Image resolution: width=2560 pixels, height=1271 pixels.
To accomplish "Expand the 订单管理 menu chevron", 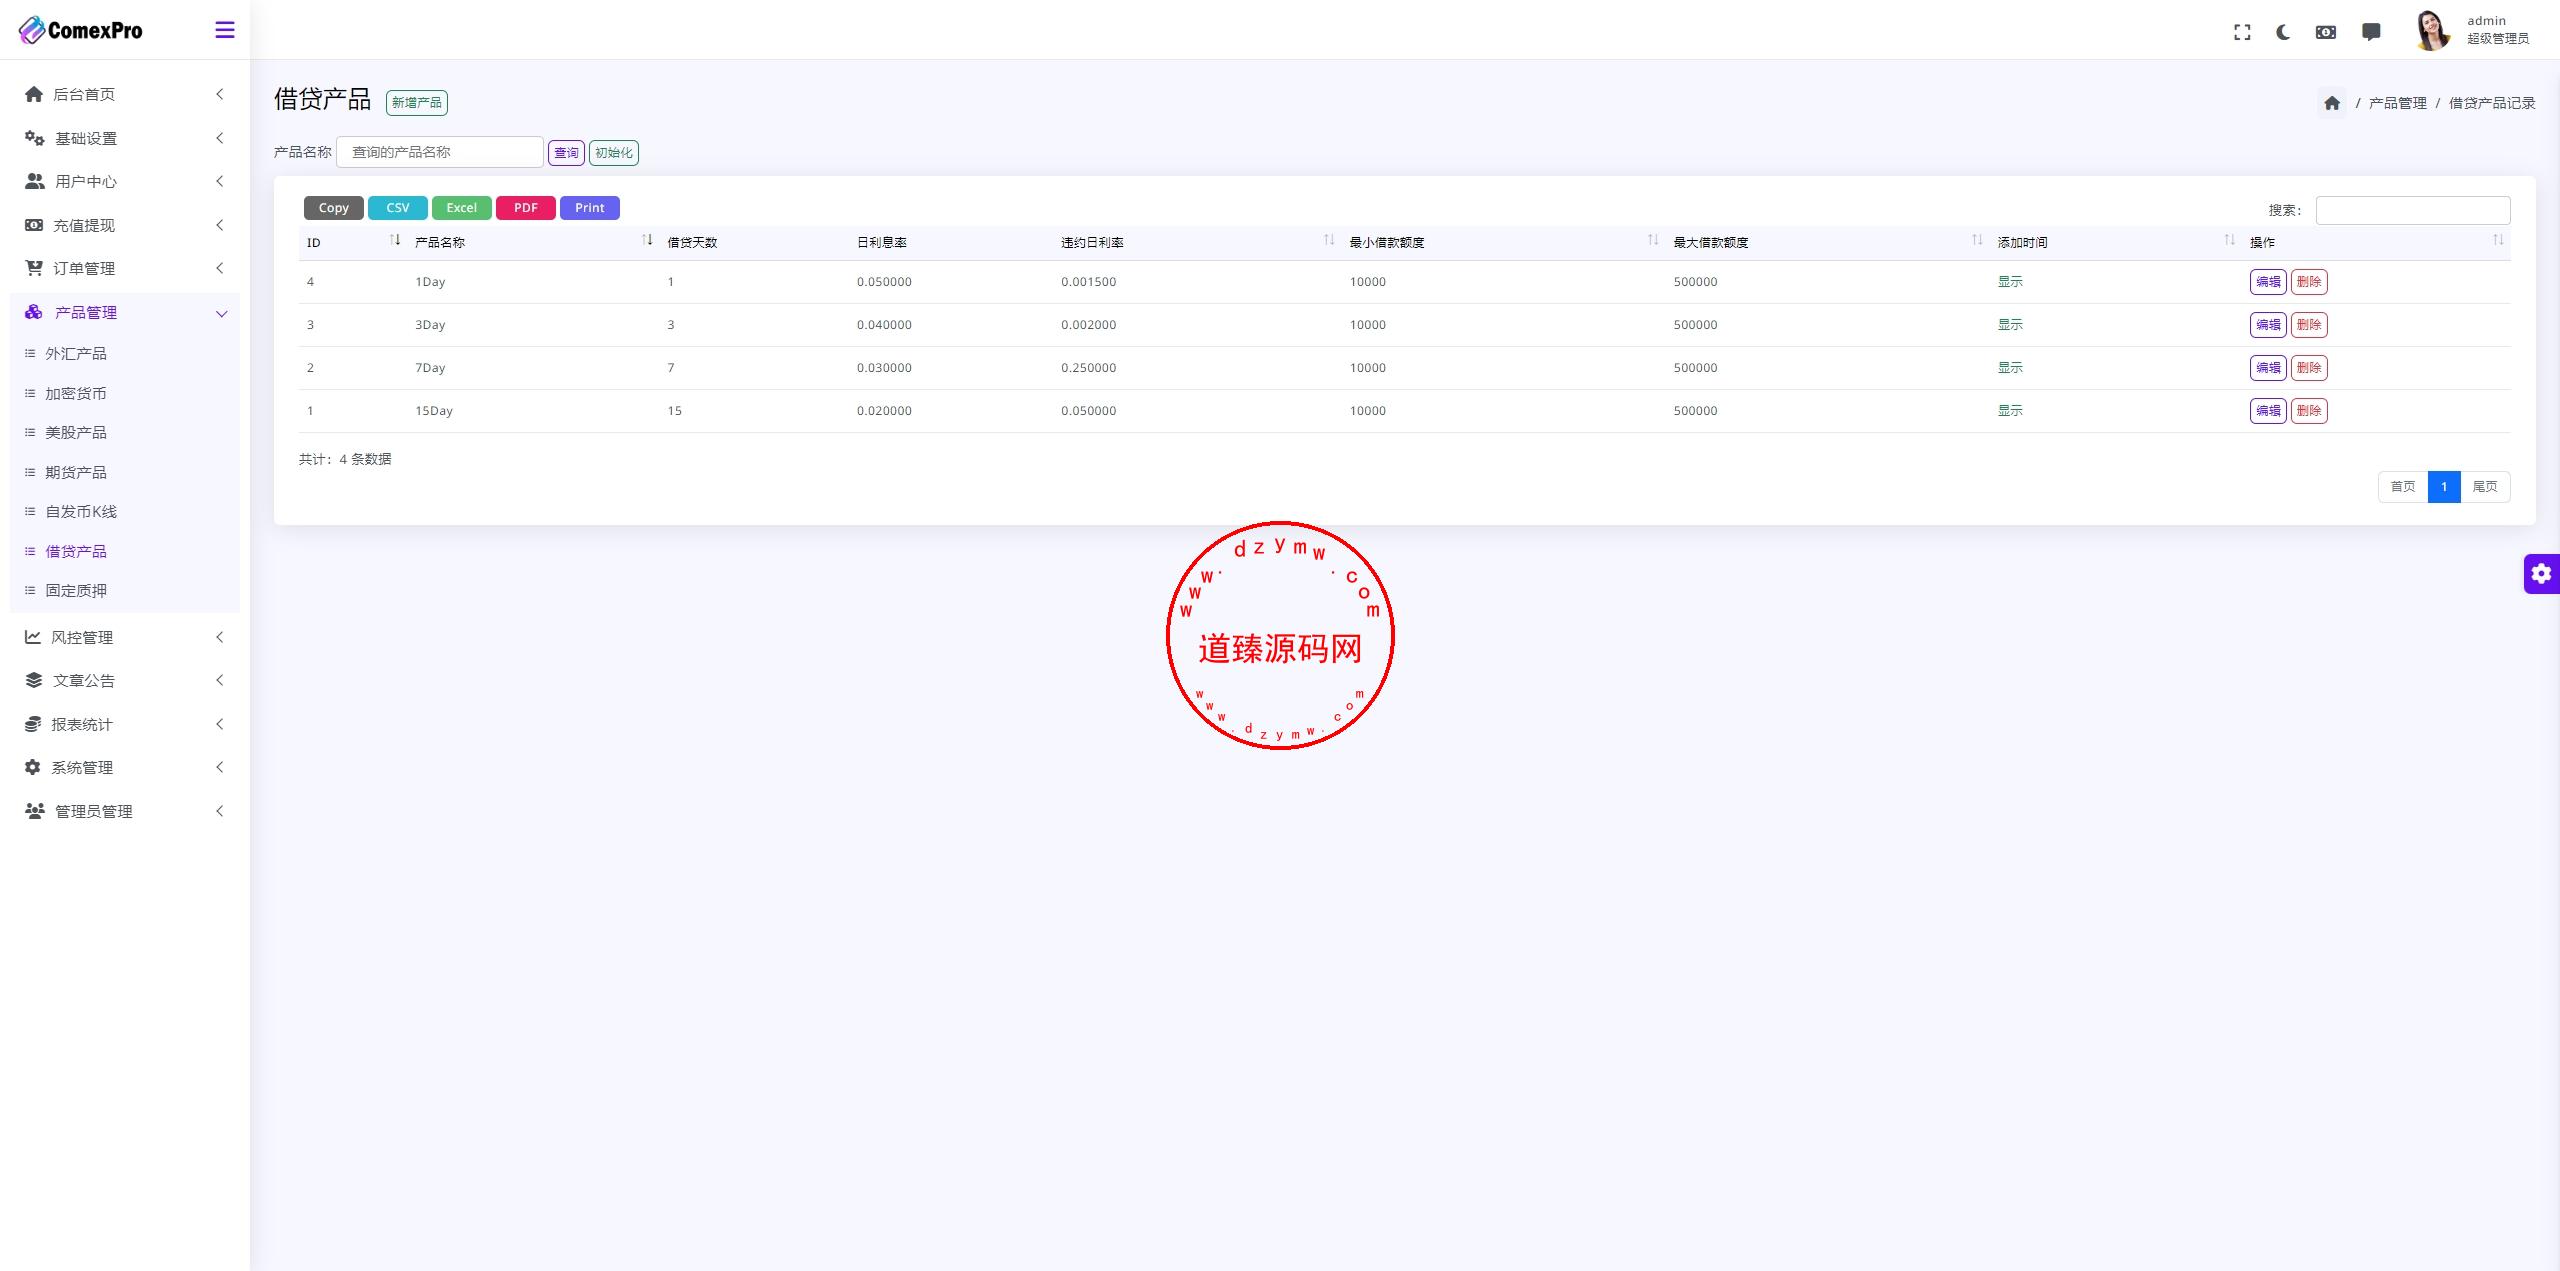I will click(220, 268).
